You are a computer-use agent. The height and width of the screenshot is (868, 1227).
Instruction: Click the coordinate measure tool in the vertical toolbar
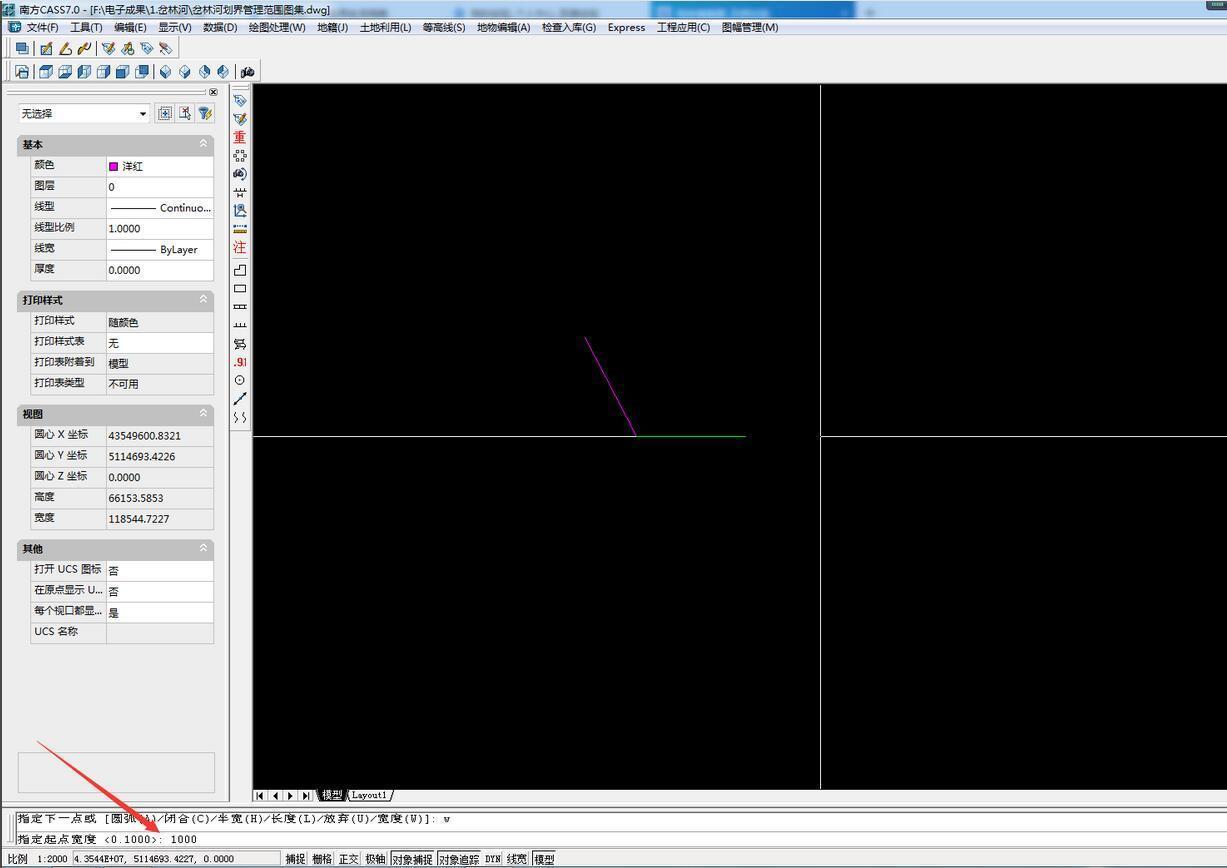(x=240, y=211)
